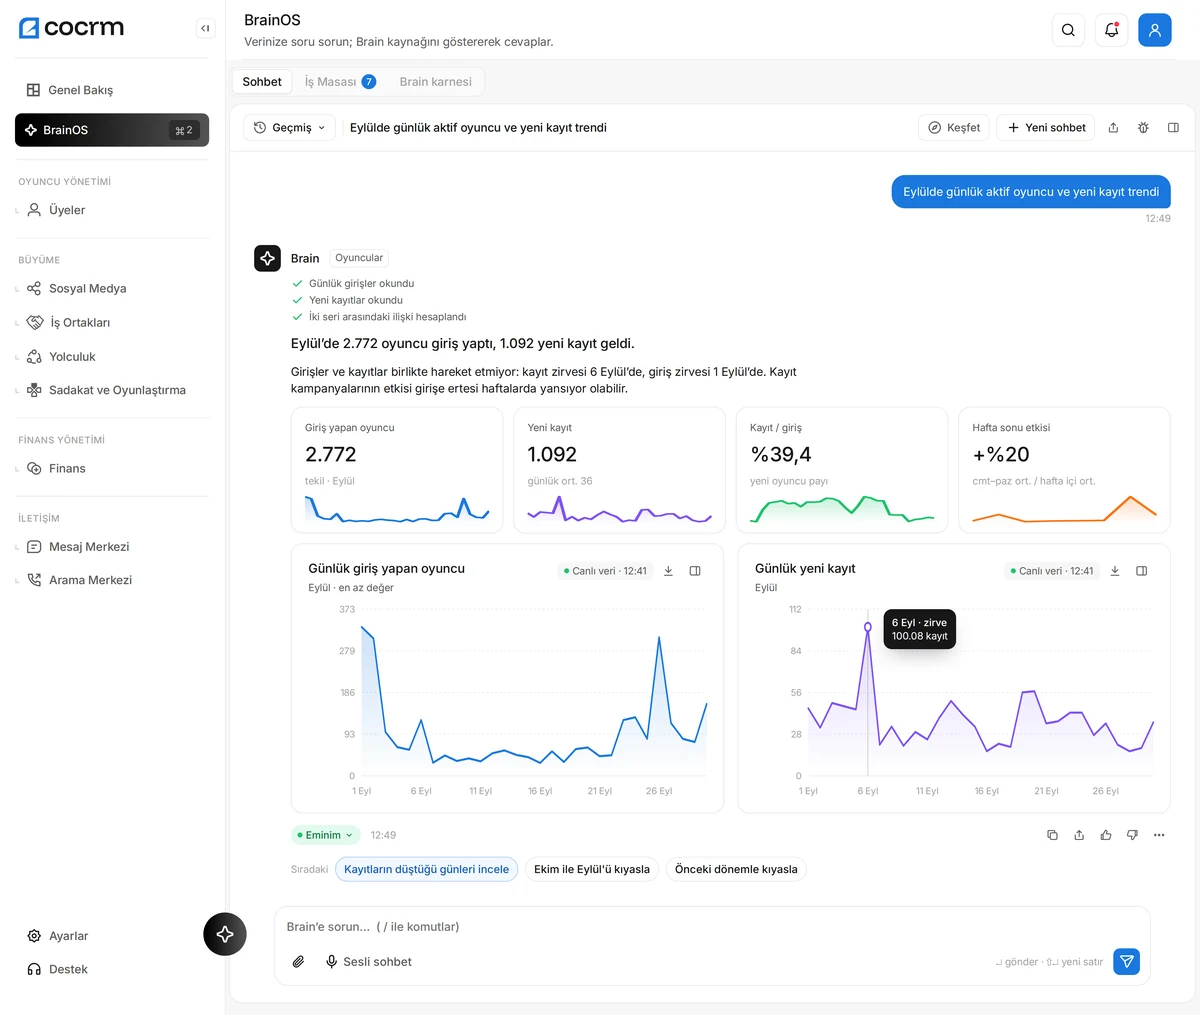
Task: Choose suggestion Ekim ile Eylül'ü kıyasla
Action: pos(592,869)
